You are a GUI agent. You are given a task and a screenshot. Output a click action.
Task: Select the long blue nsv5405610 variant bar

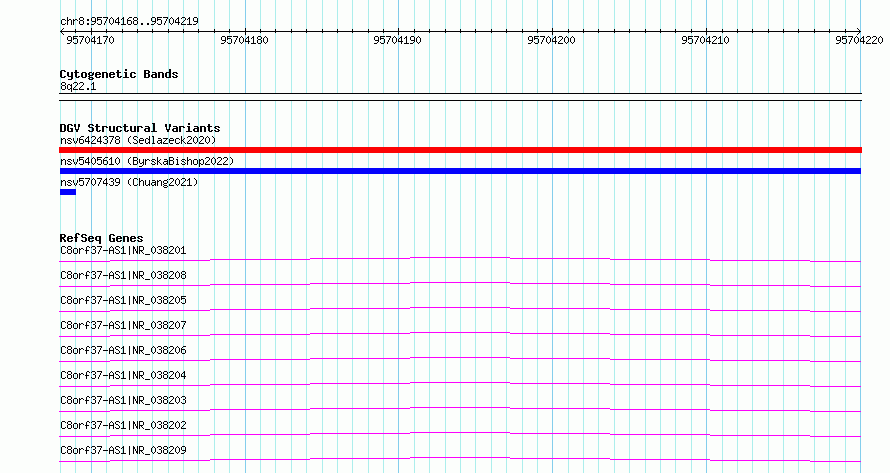(460, 171)
